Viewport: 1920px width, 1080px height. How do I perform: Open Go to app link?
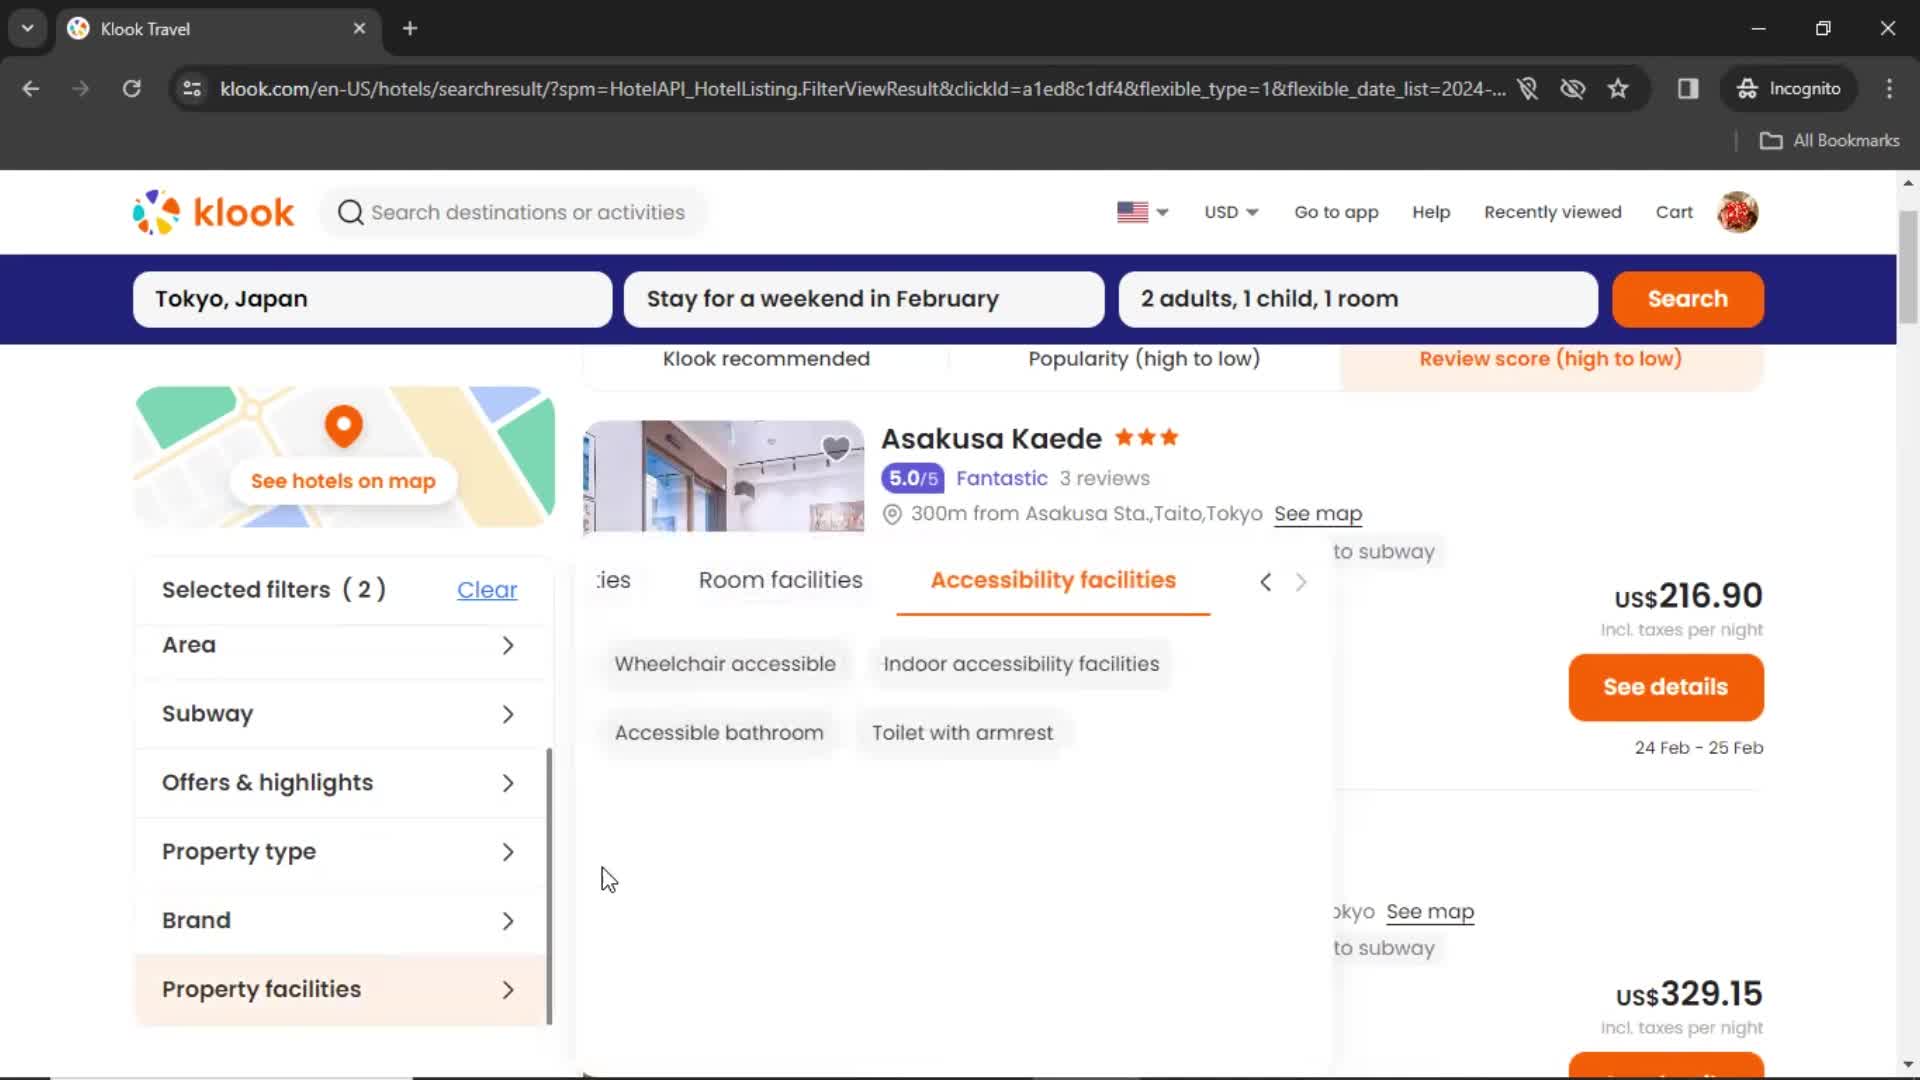point(1336,212)
